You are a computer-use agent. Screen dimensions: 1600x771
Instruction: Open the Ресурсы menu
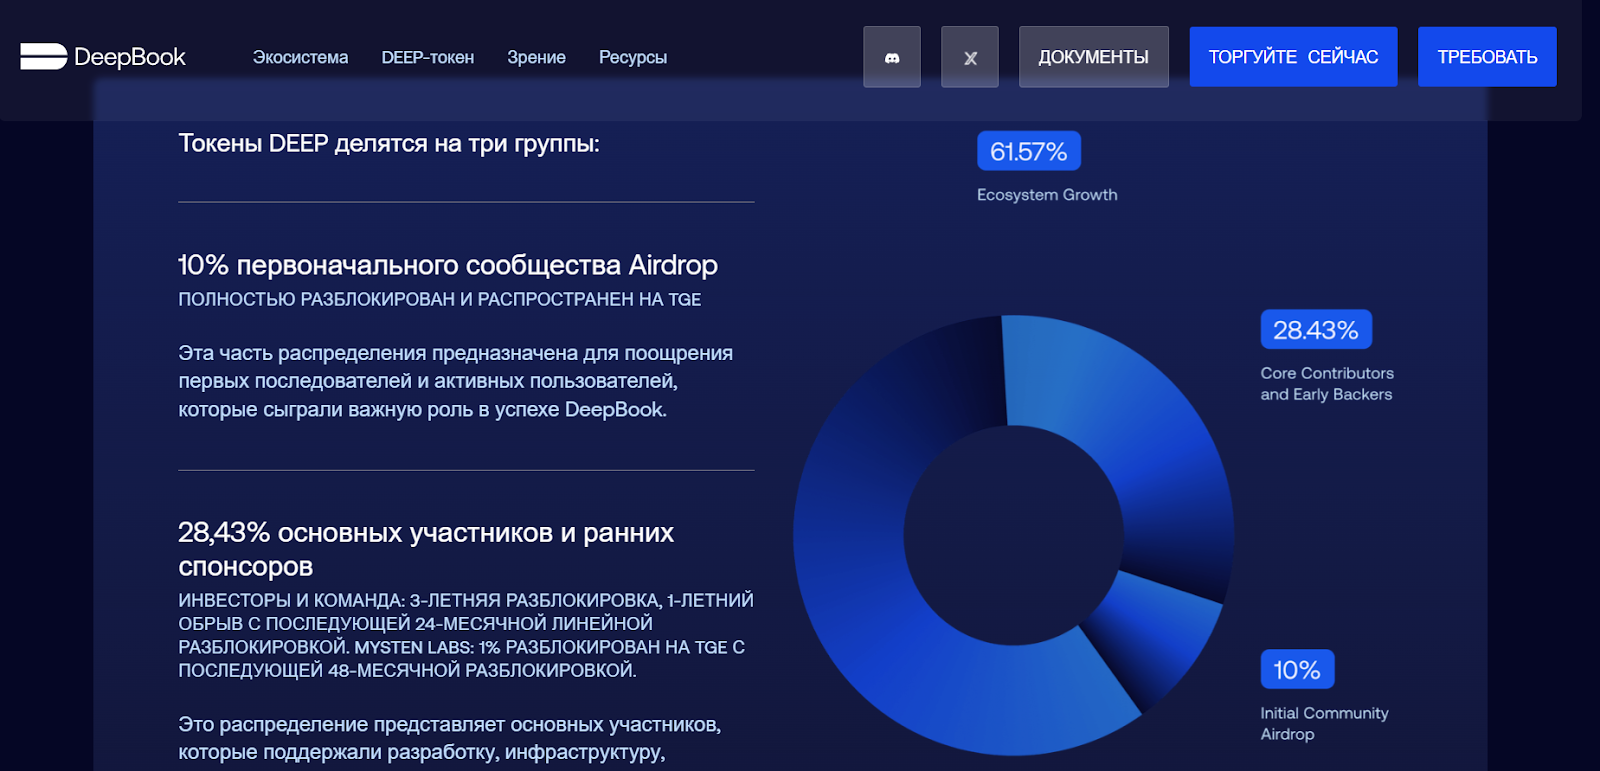pos(633,58)
